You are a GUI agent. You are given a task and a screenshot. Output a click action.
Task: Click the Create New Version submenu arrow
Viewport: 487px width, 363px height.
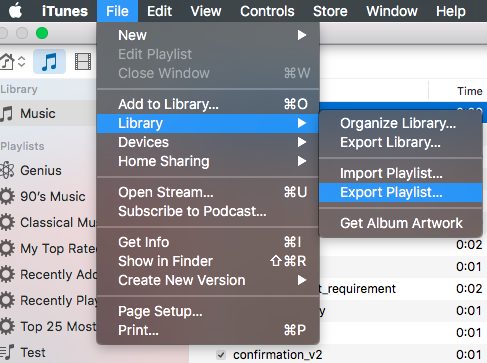302,280
